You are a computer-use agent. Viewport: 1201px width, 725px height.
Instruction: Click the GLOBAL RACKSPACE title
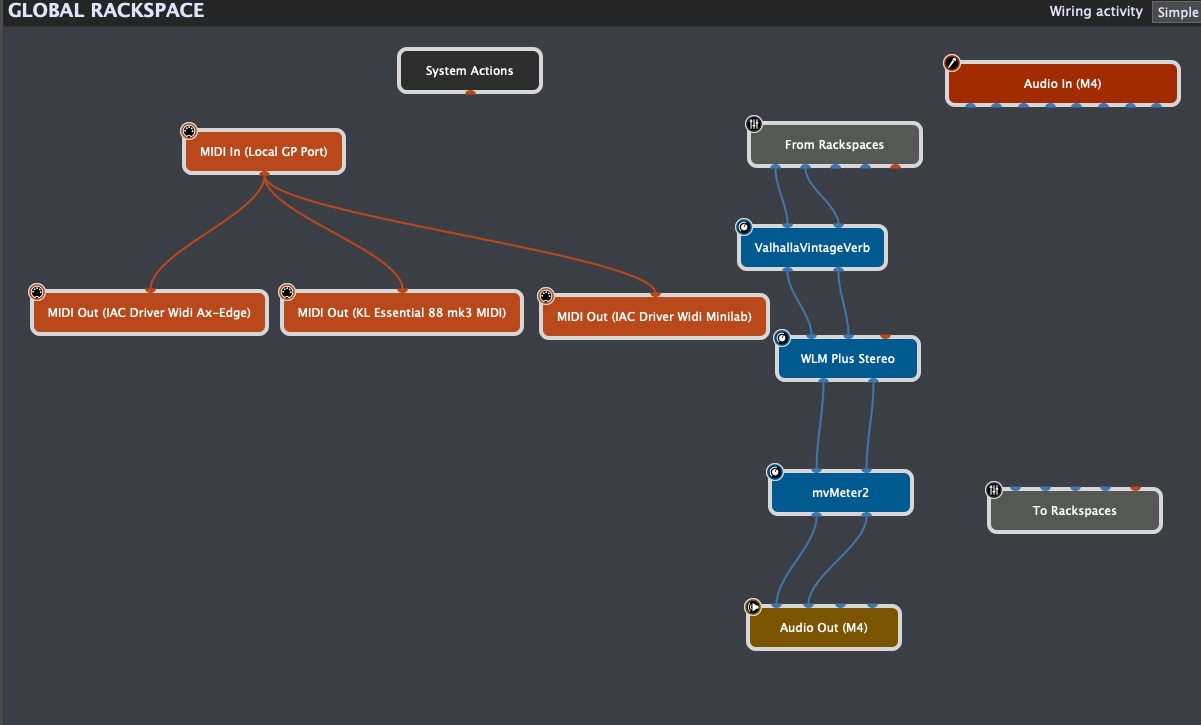coord(106,11)
